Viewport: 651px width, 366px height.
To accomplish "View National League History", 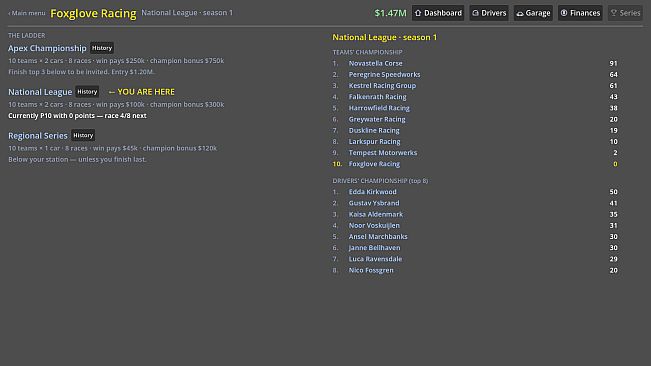I will (x=87, y=91).
